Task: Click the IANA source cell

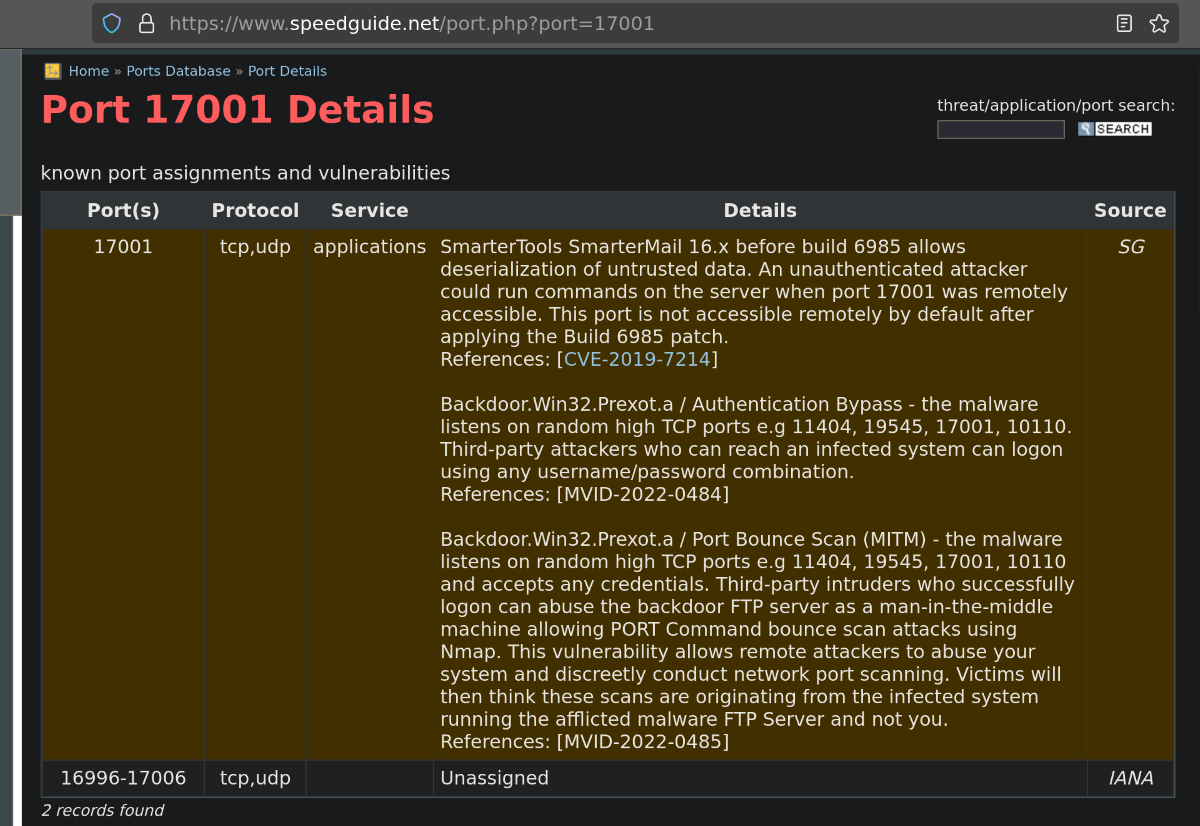Action: point(1130,778)
